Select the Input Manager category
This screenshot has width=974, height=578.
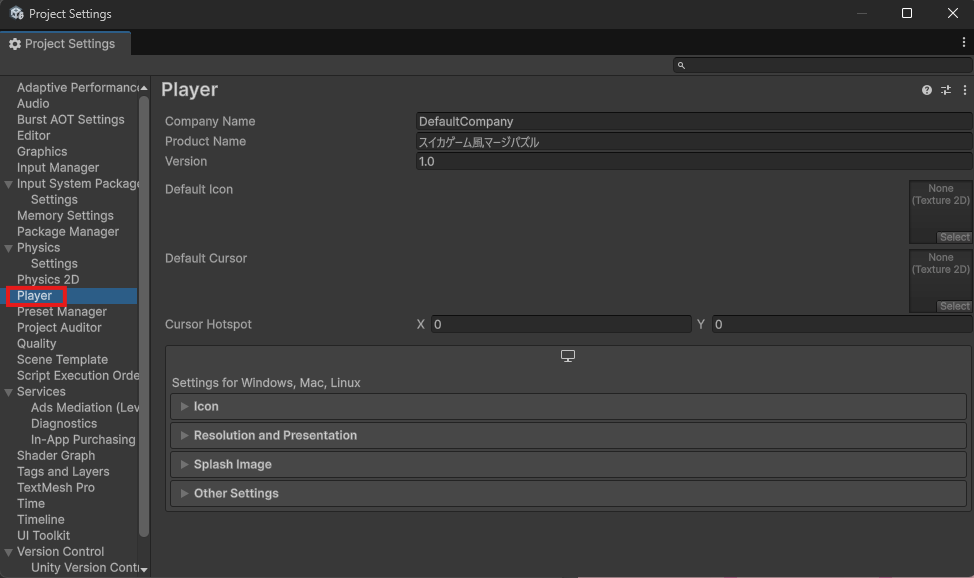tap(58, 168)
